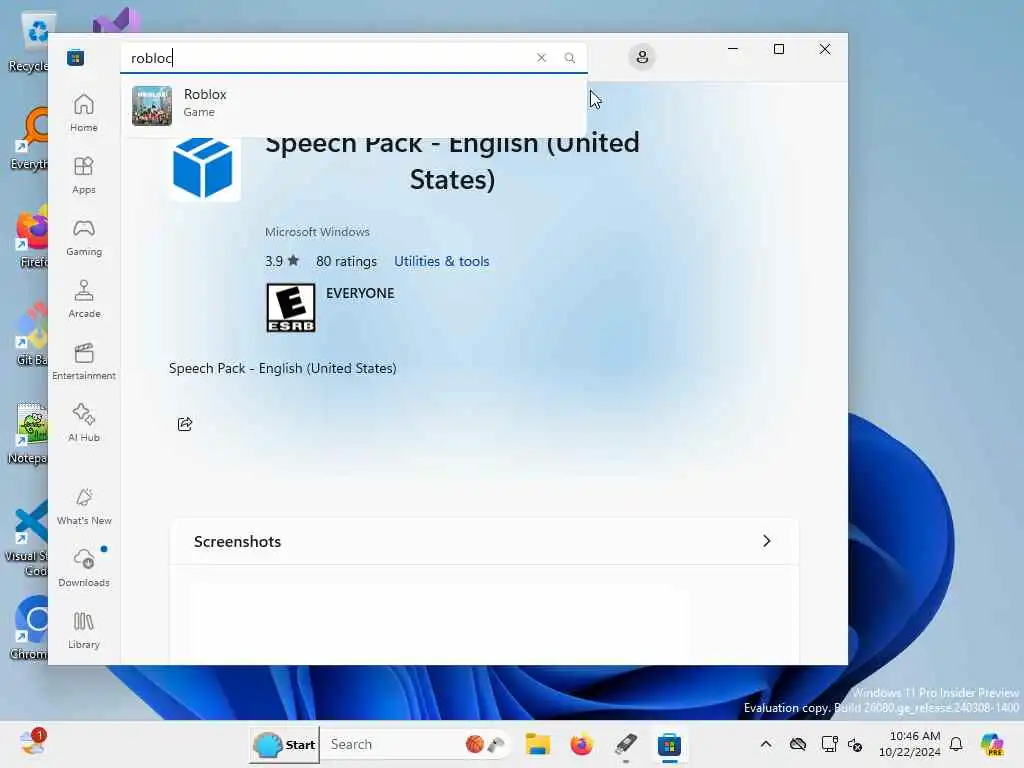Click the Microsoft Store logo icon
This screenshot has height=768, width=1024.
tap(75, 57)
